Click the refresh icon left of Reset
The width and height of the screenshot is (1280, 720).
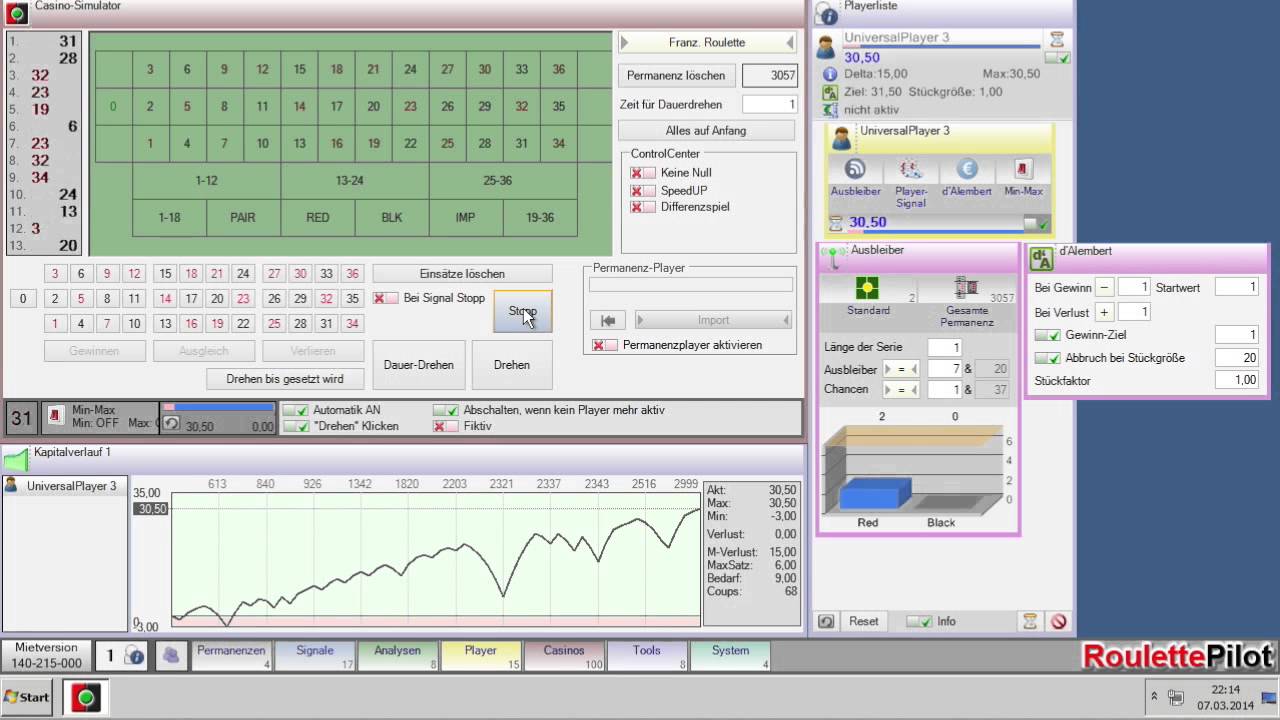826,621
